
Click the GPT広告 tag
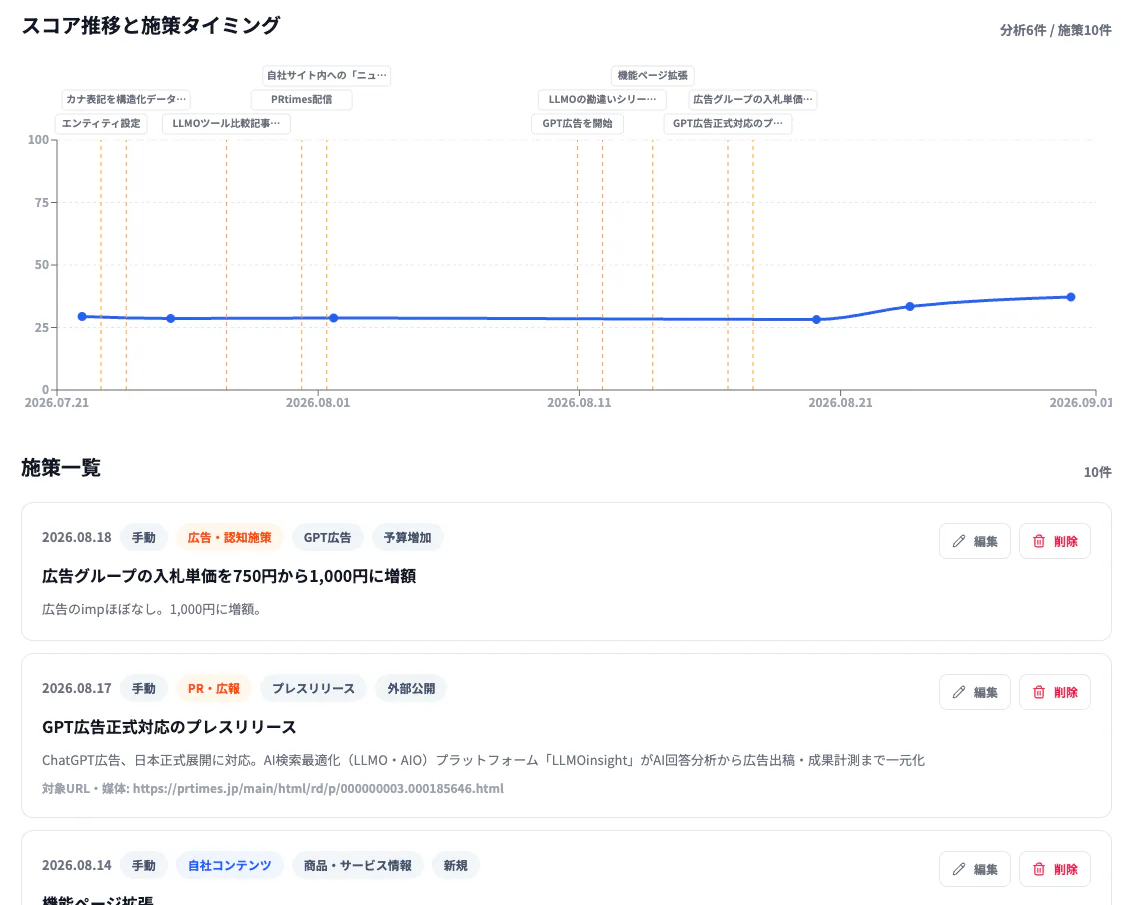pos(327,537)
